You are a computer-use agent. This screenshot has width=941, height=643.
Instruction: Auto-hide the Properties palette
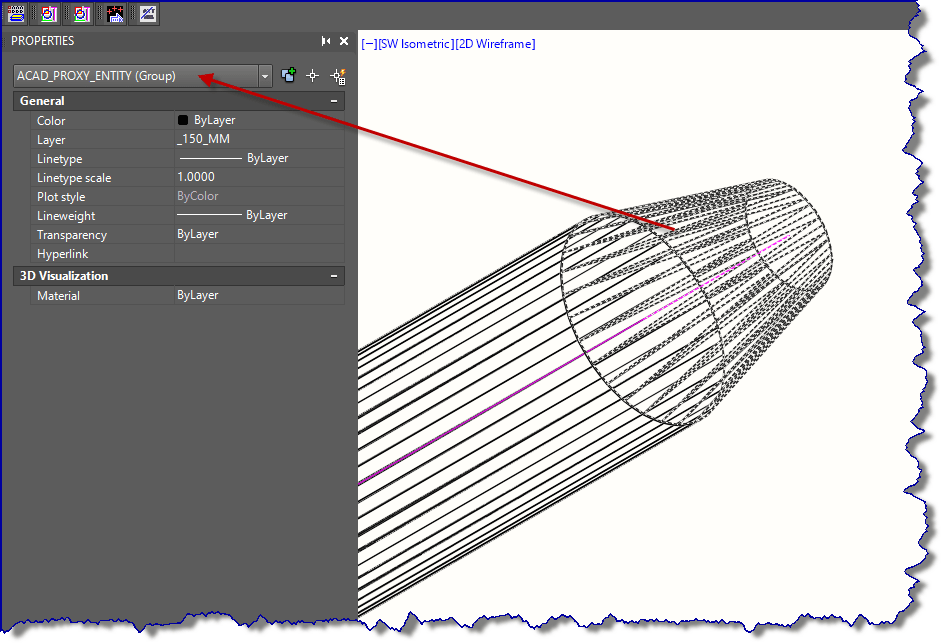(x=326, y=41)
